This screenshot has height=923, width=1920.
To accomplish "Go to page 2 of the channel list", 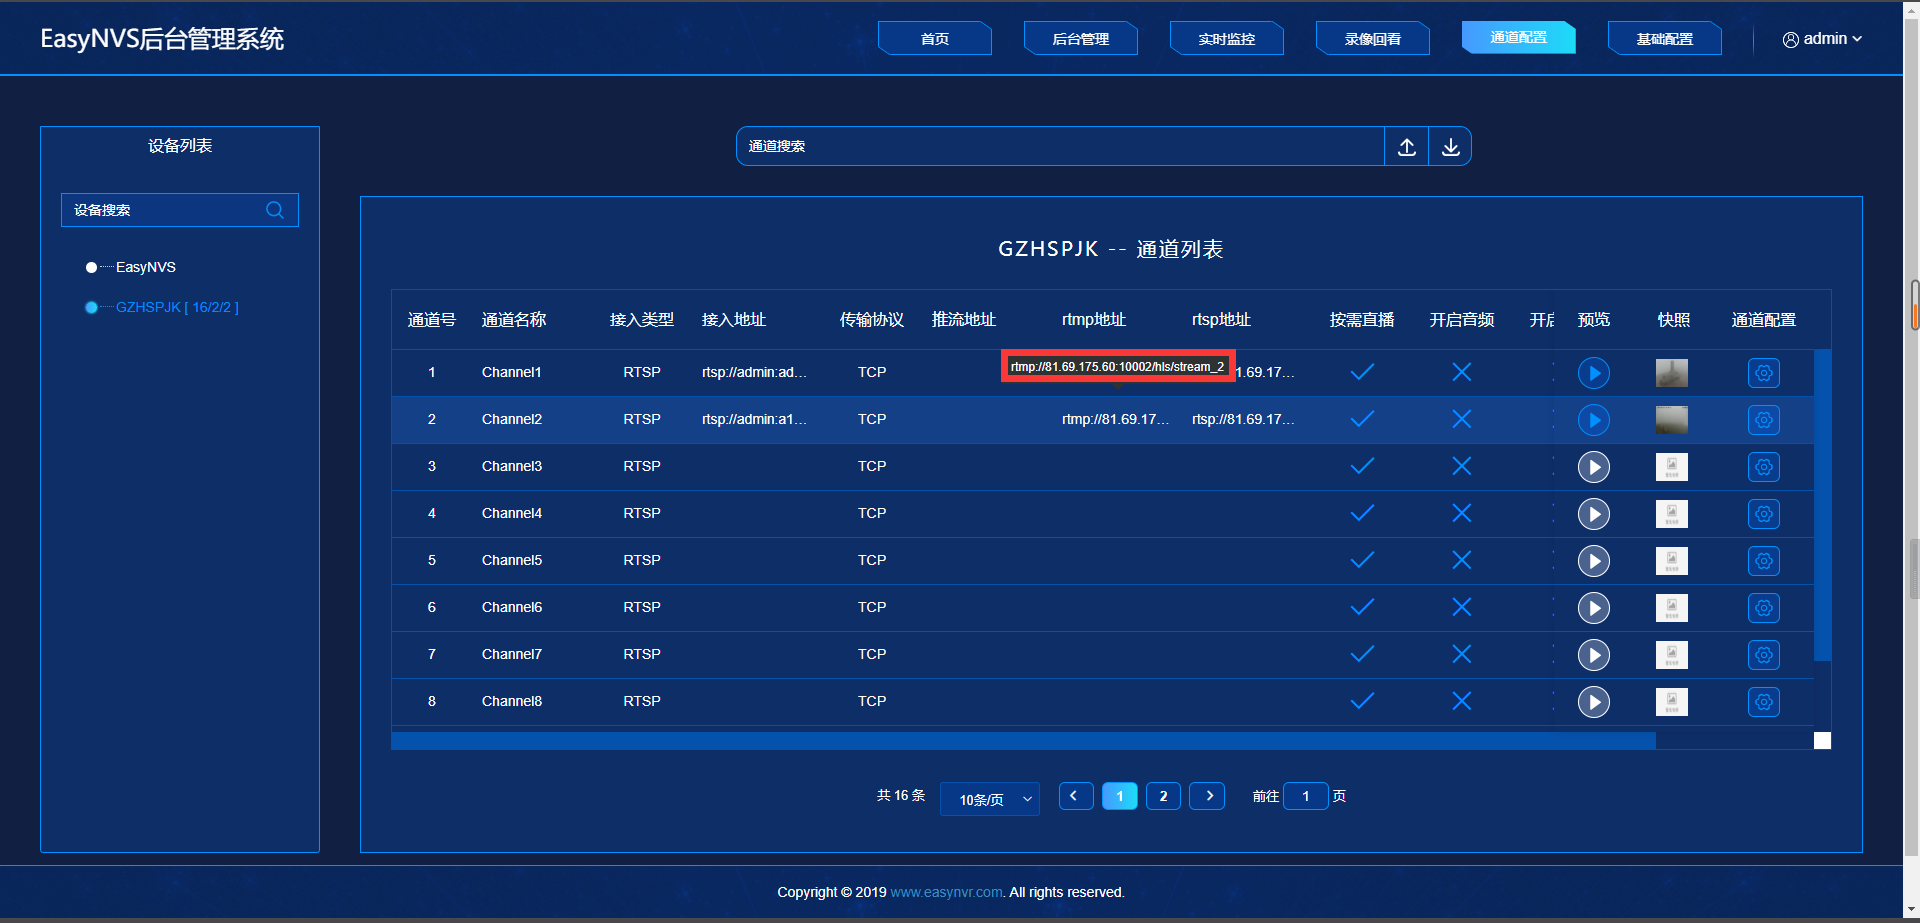I will pyautogui.click(x=1163, y=795).
